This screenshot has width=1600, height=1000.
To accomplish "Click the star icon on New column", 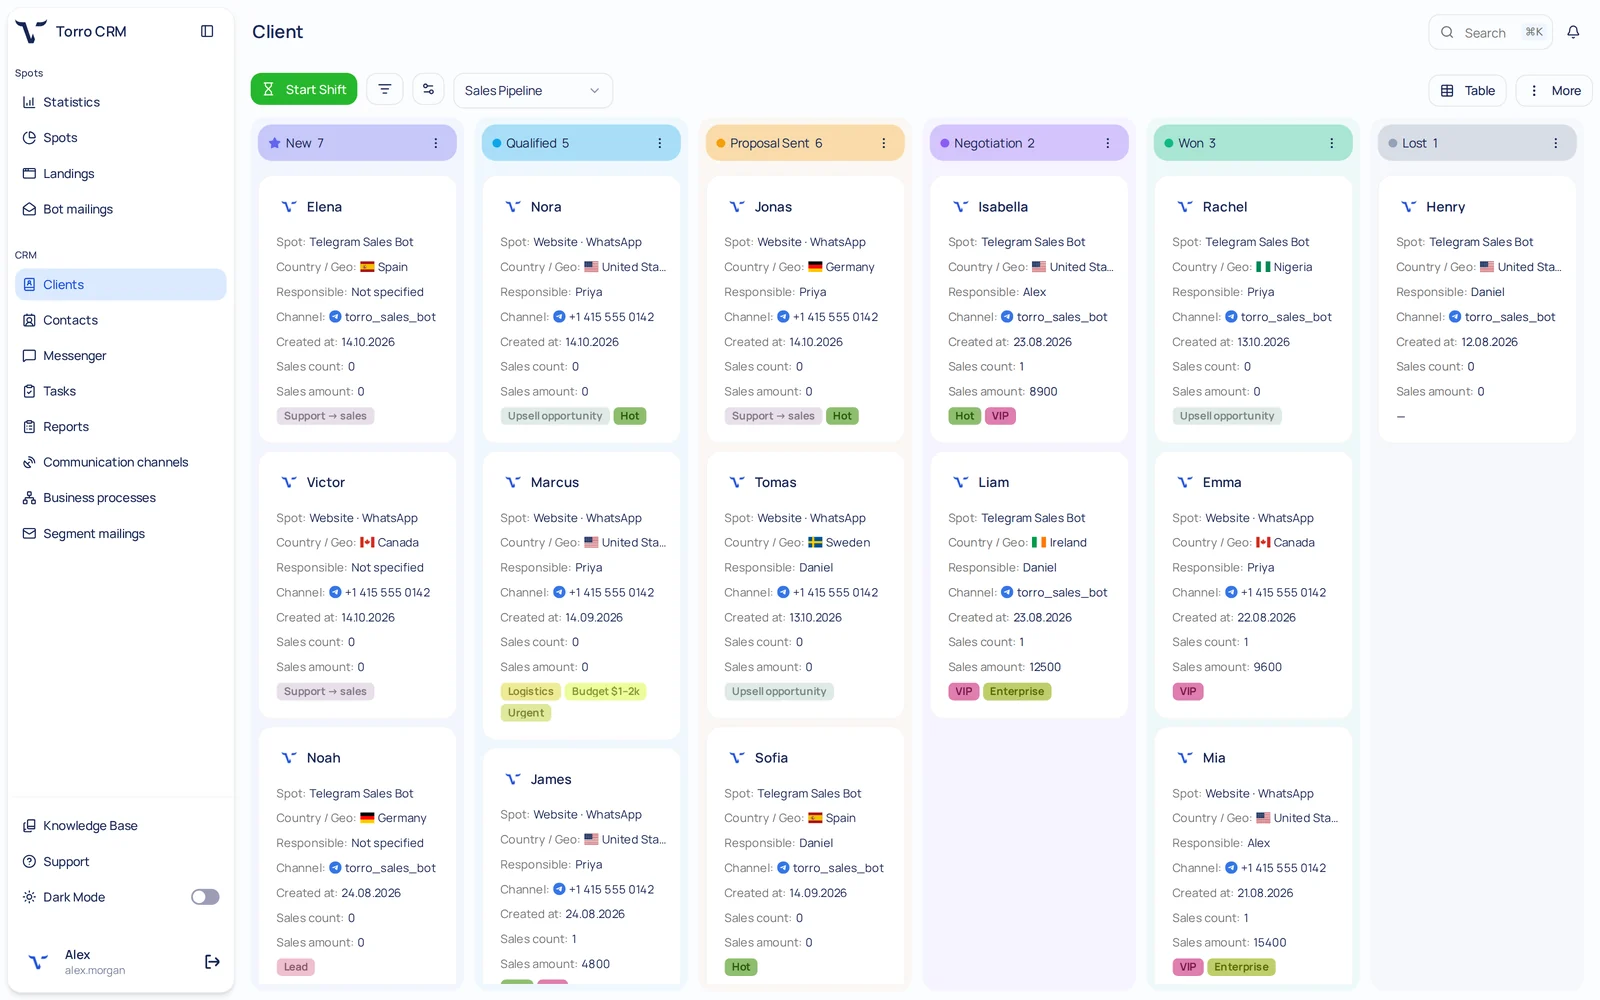I will (275, 143).
